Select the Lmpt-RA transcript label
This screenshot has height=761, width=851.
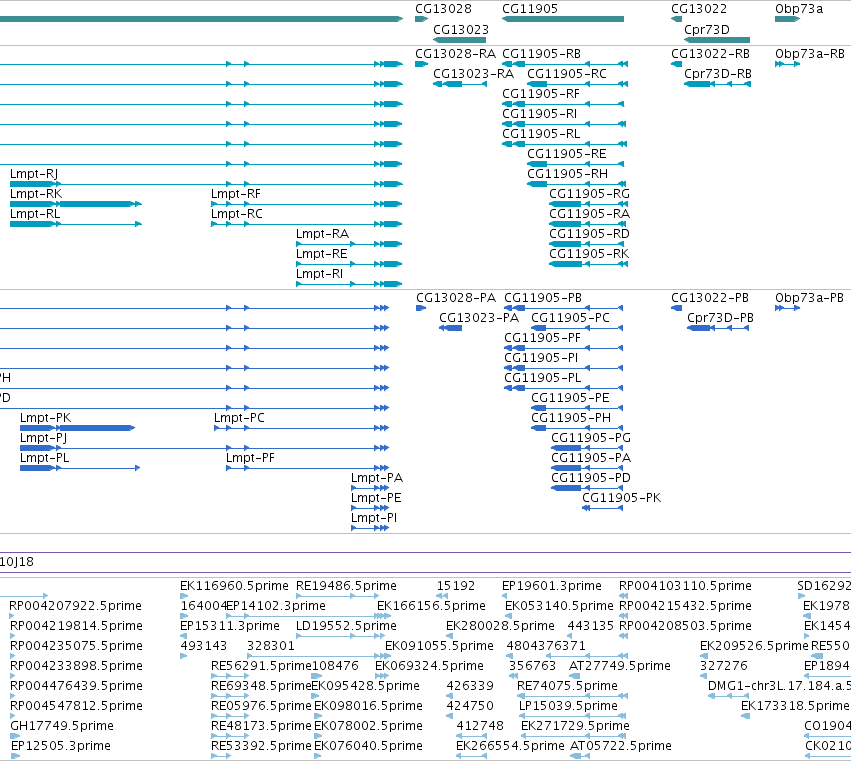tap(322, 234)
